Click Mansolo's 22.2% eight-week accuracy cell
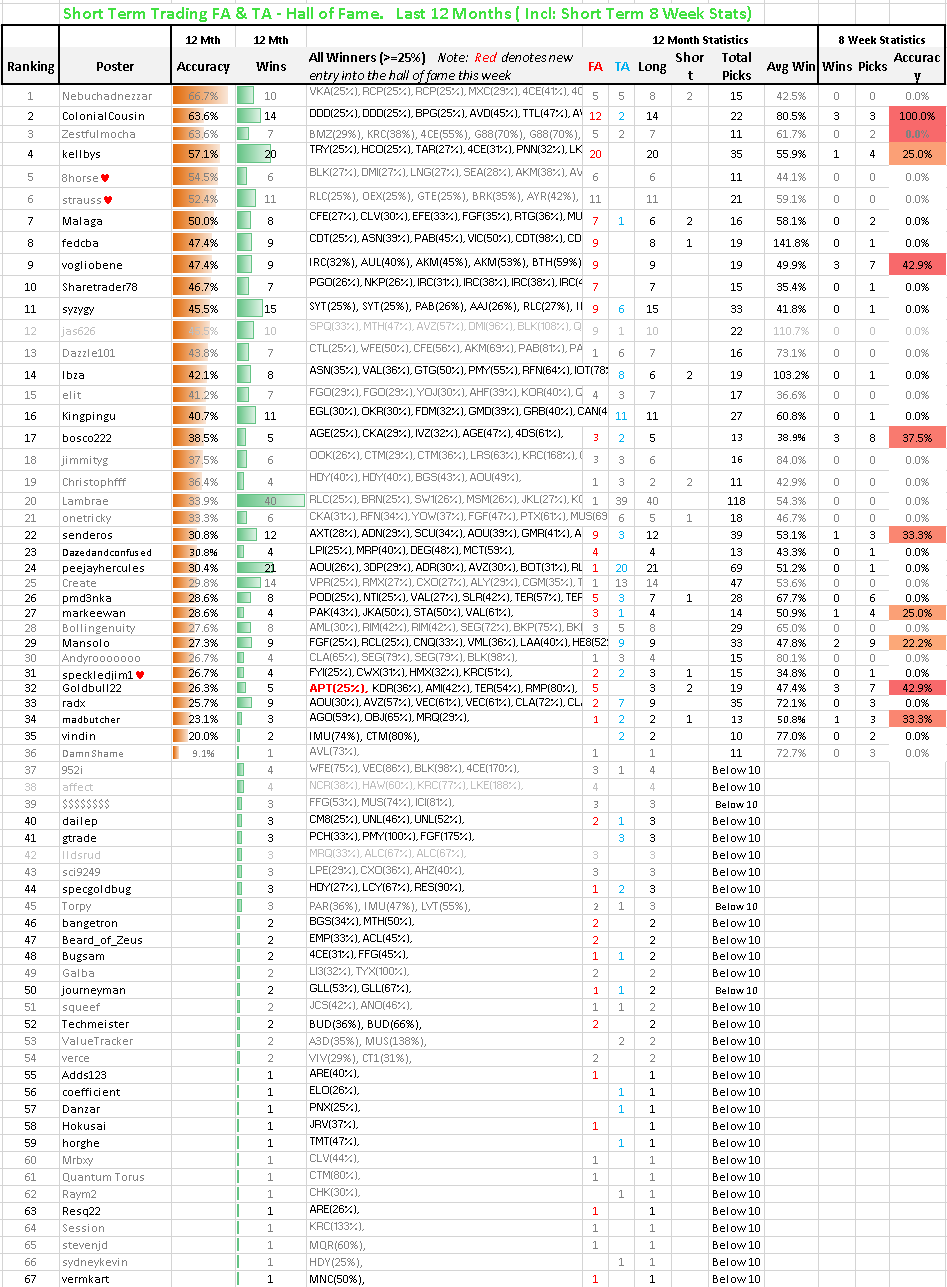 917,643
